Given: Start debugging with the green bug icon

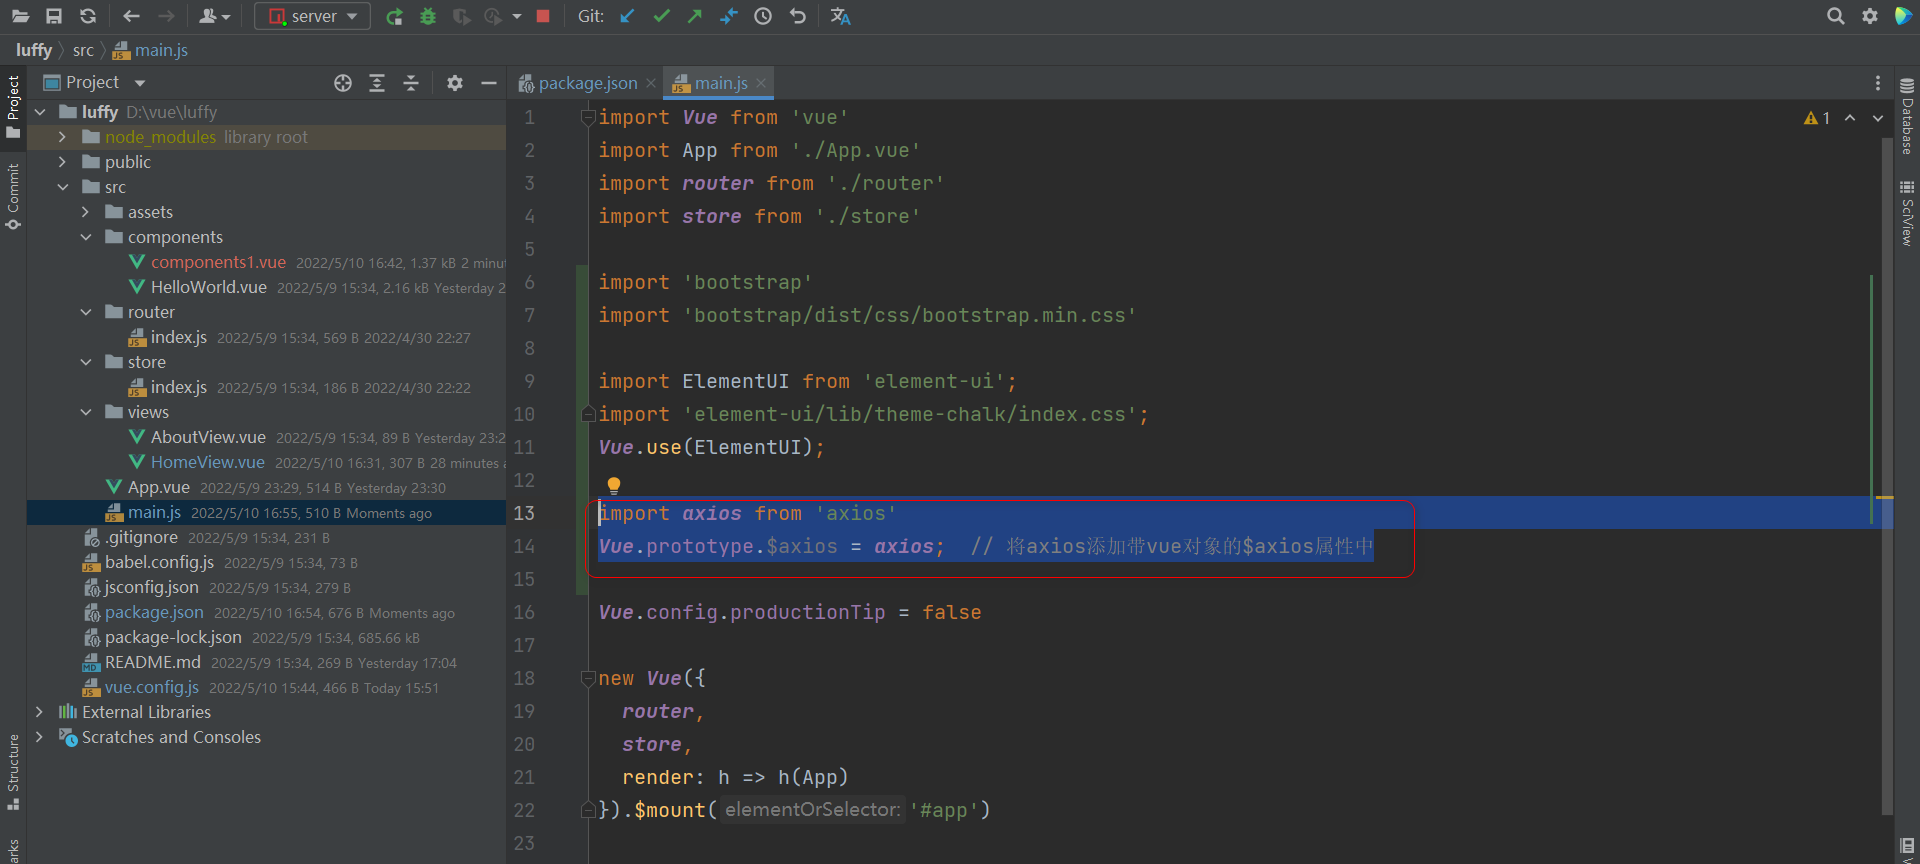Looking at the screenshot, I should point(428,16).
